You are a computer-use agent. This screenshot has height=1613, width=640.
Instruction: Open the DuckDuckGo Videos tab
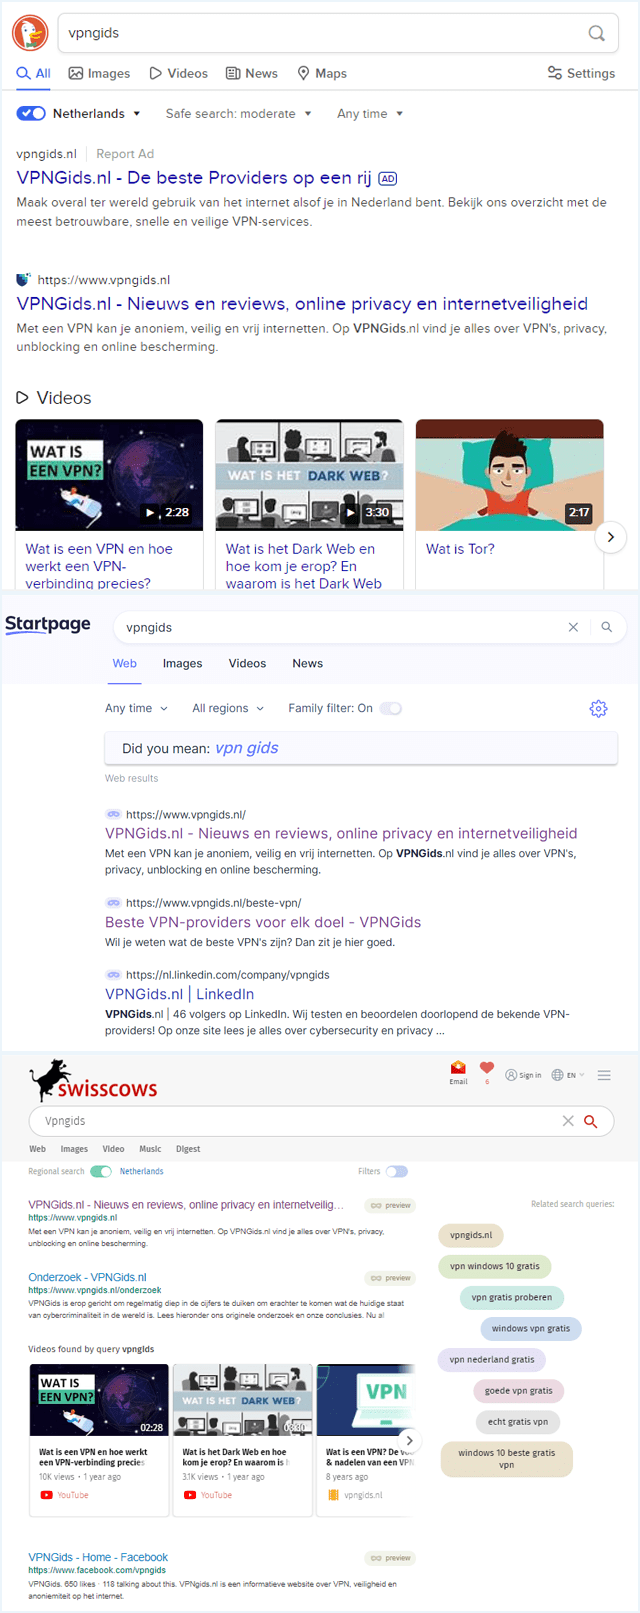click(178, 73)
